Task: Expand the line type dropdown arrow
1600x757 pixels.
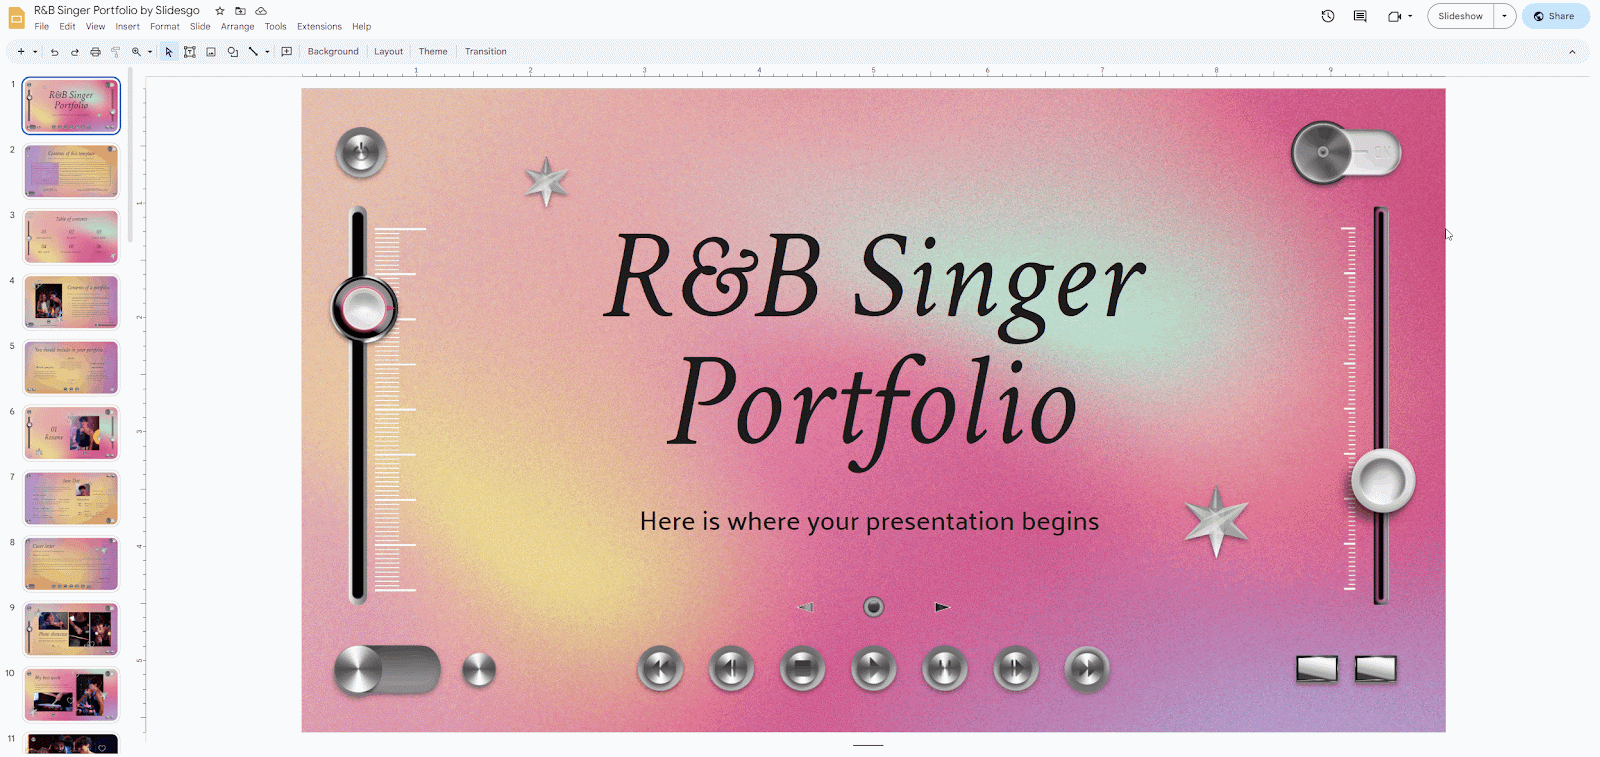Action: pos(267,52)
